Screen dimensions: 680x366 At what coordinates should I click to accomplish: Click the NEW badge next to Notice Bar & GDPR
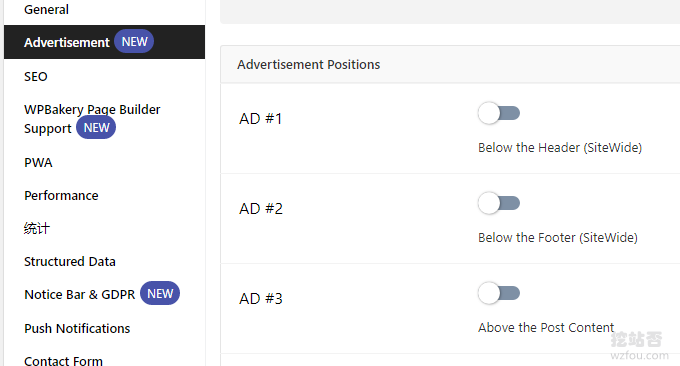(x=160, y=294)
